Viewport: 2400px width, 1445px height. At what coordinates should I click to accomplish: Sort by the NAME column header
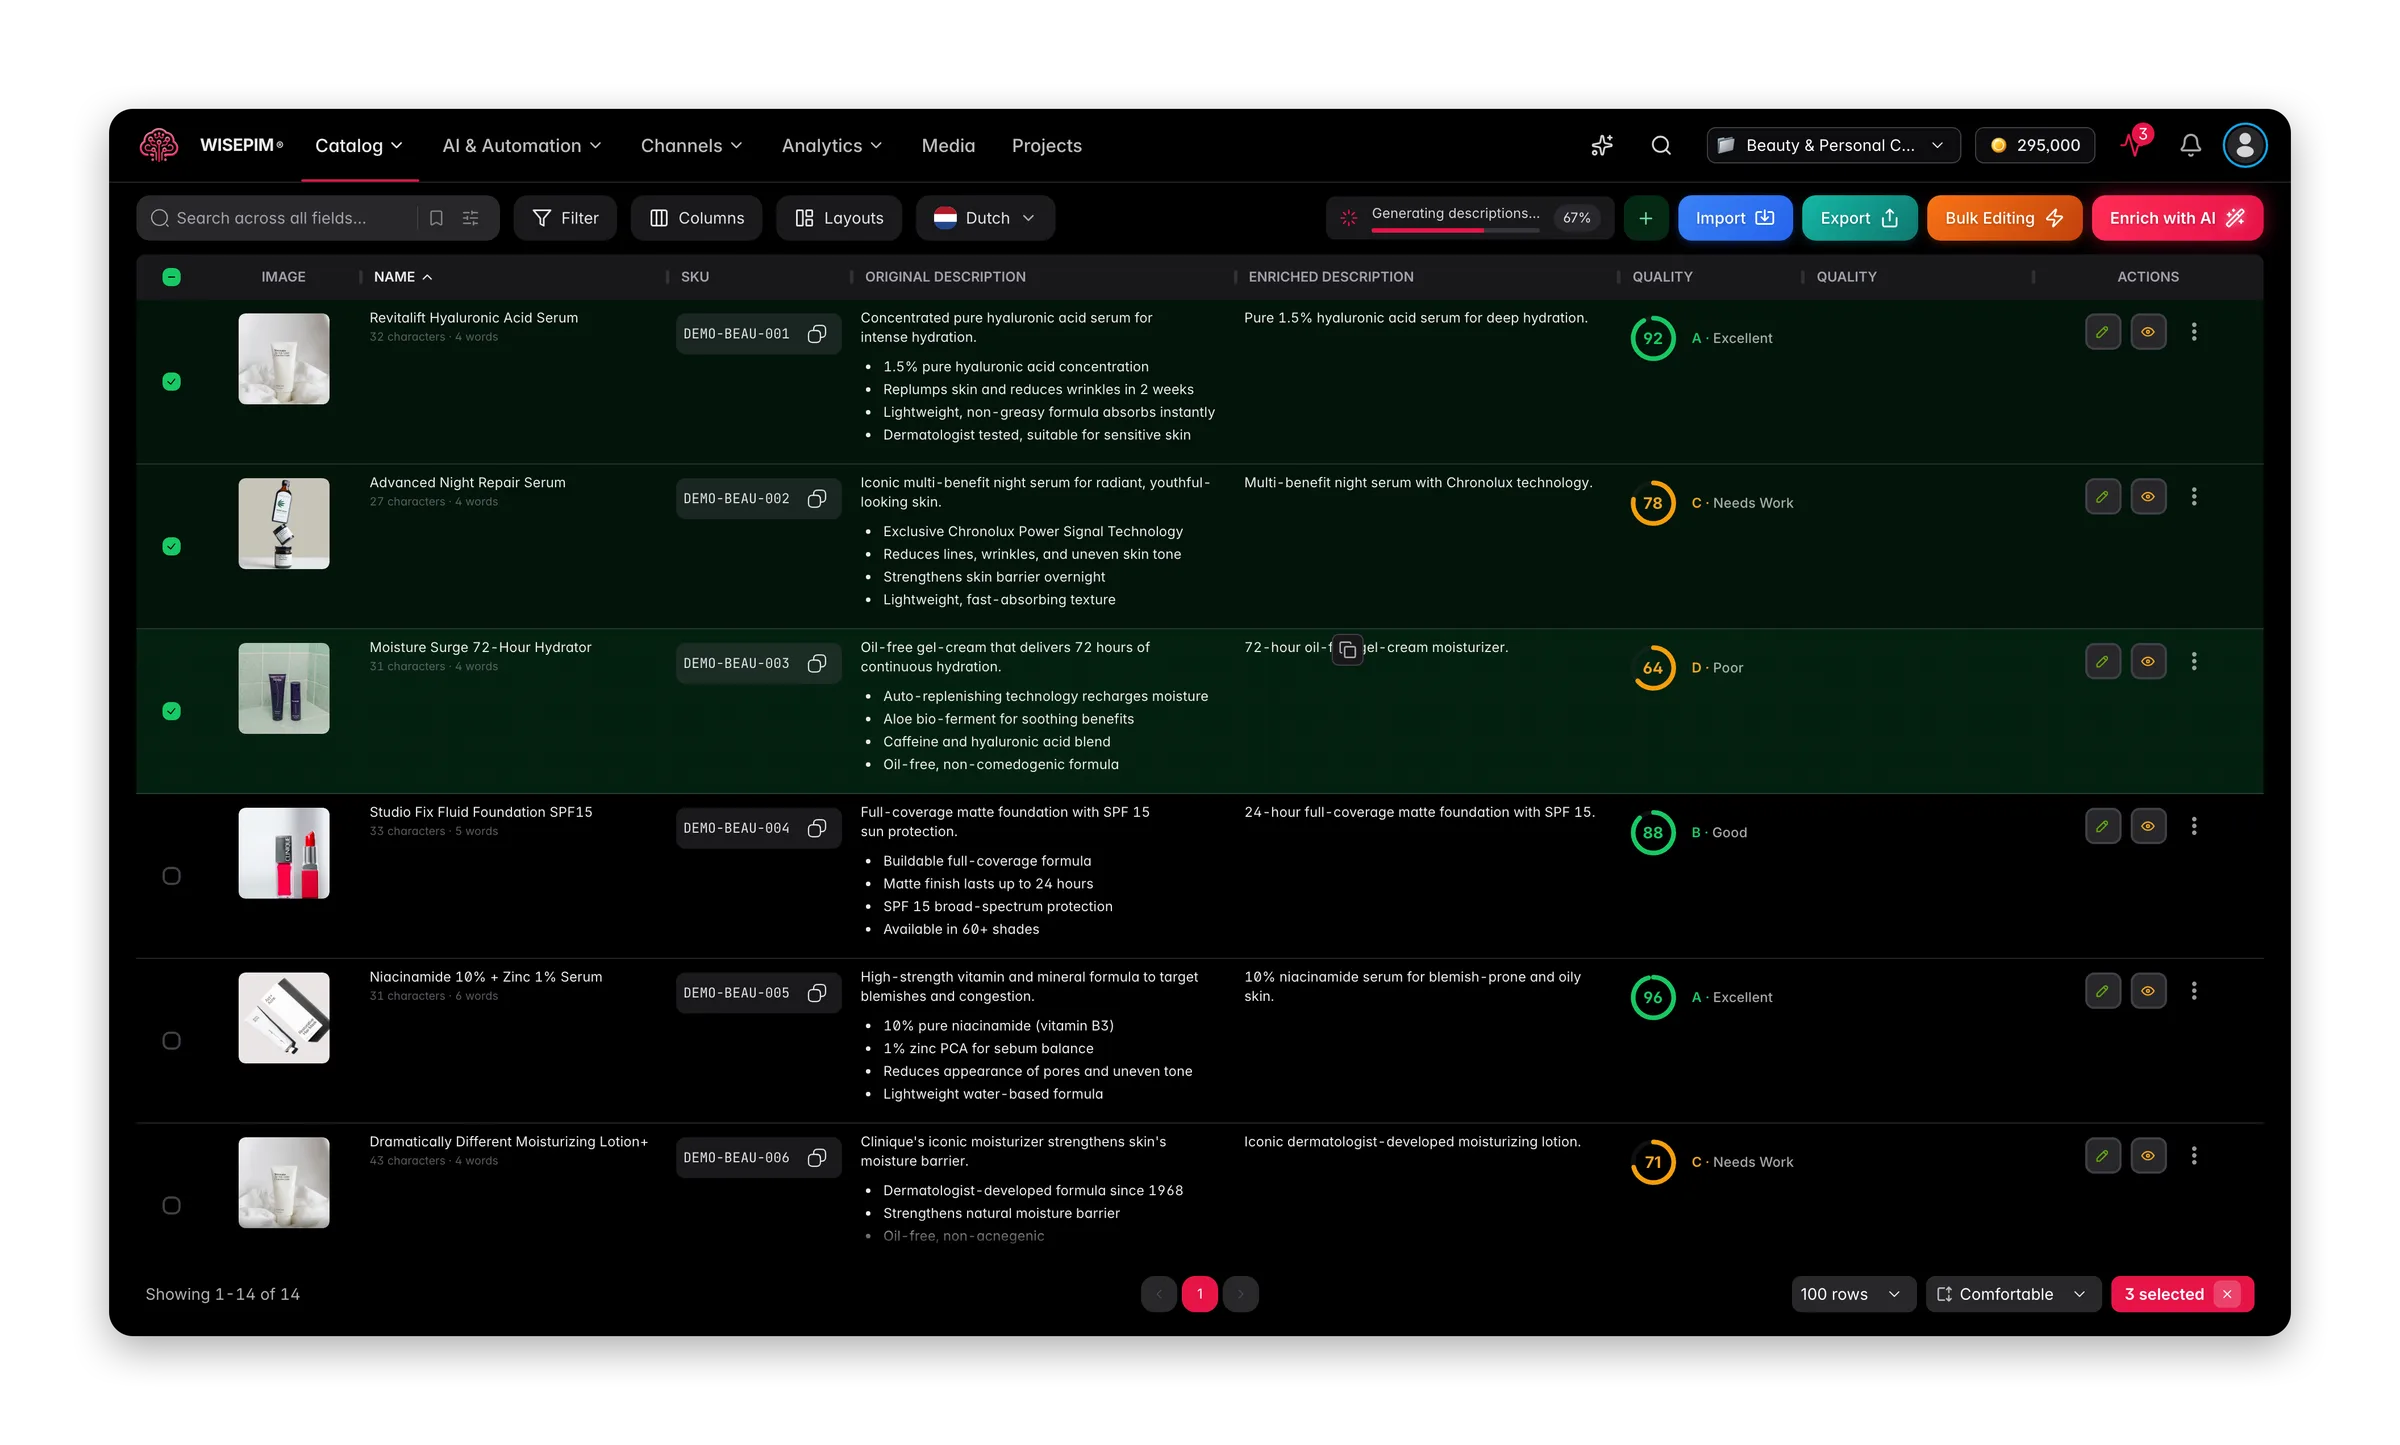coord(403,277)
